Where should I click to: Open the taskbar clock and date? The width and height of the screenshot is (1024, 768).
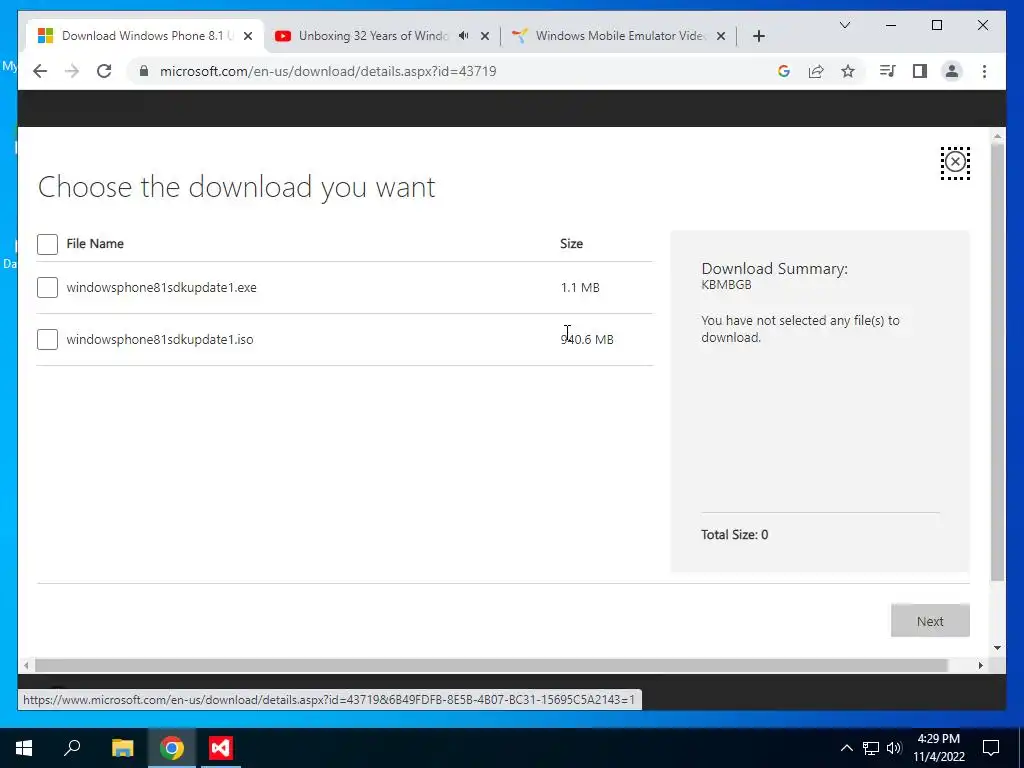tap(938, 748)
